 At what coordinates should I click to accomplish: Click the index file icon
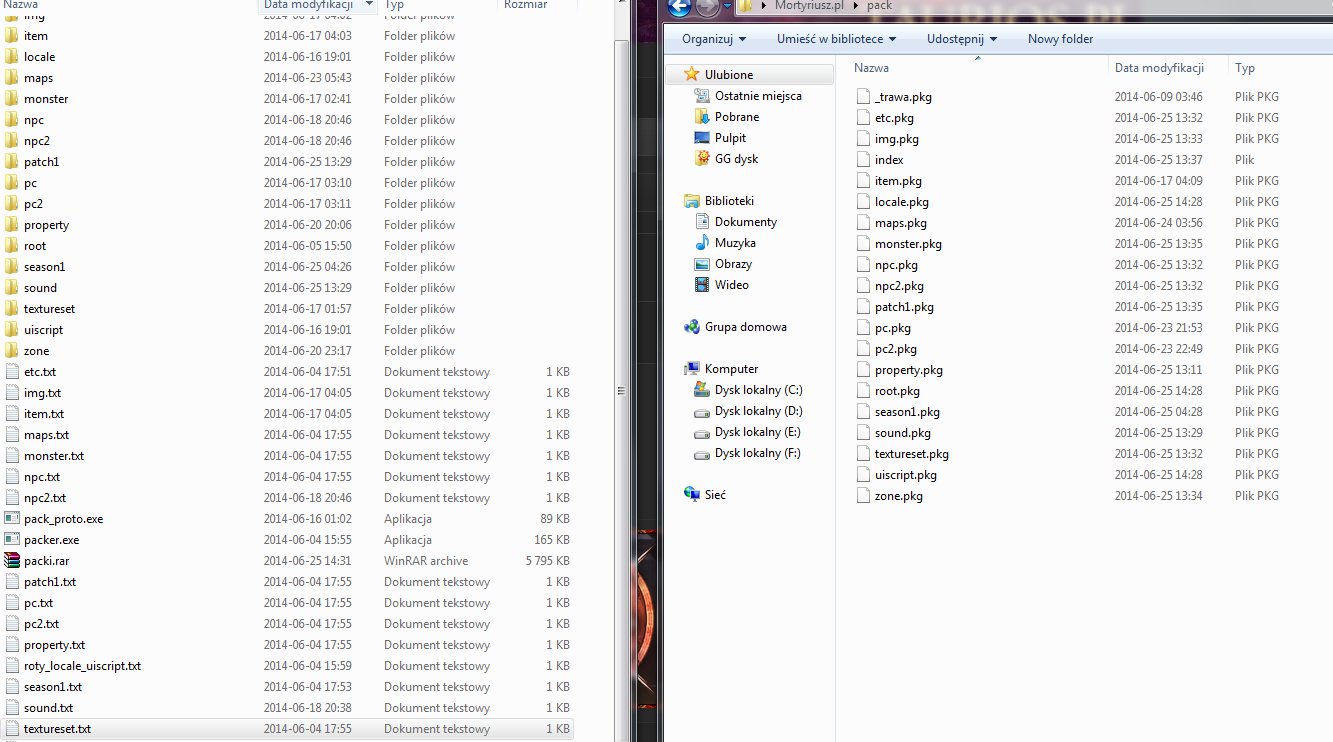(x=864, y=160)
